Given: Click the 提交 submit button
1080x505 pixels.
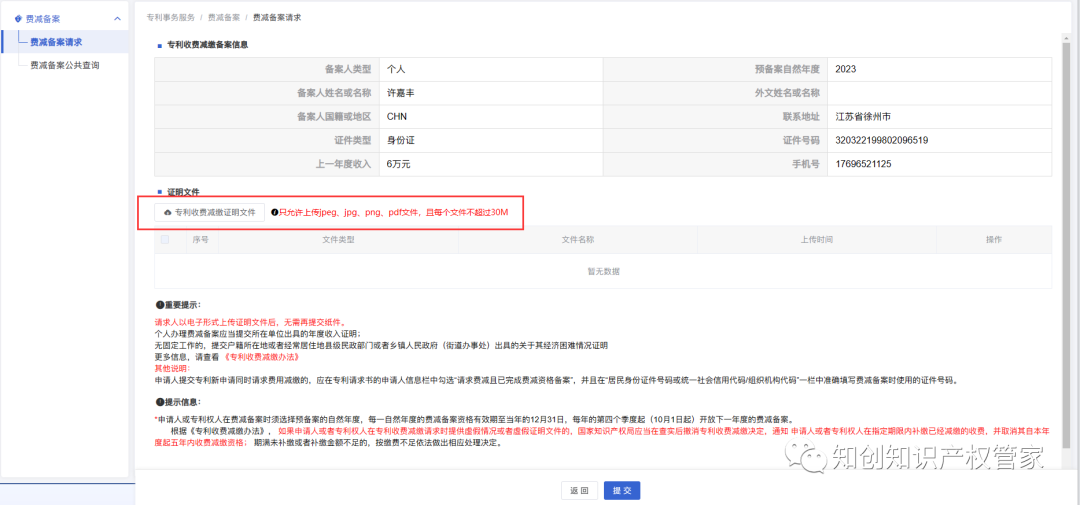Looking at the screenshot, I should pyautogui.click(x=622, y=491).
